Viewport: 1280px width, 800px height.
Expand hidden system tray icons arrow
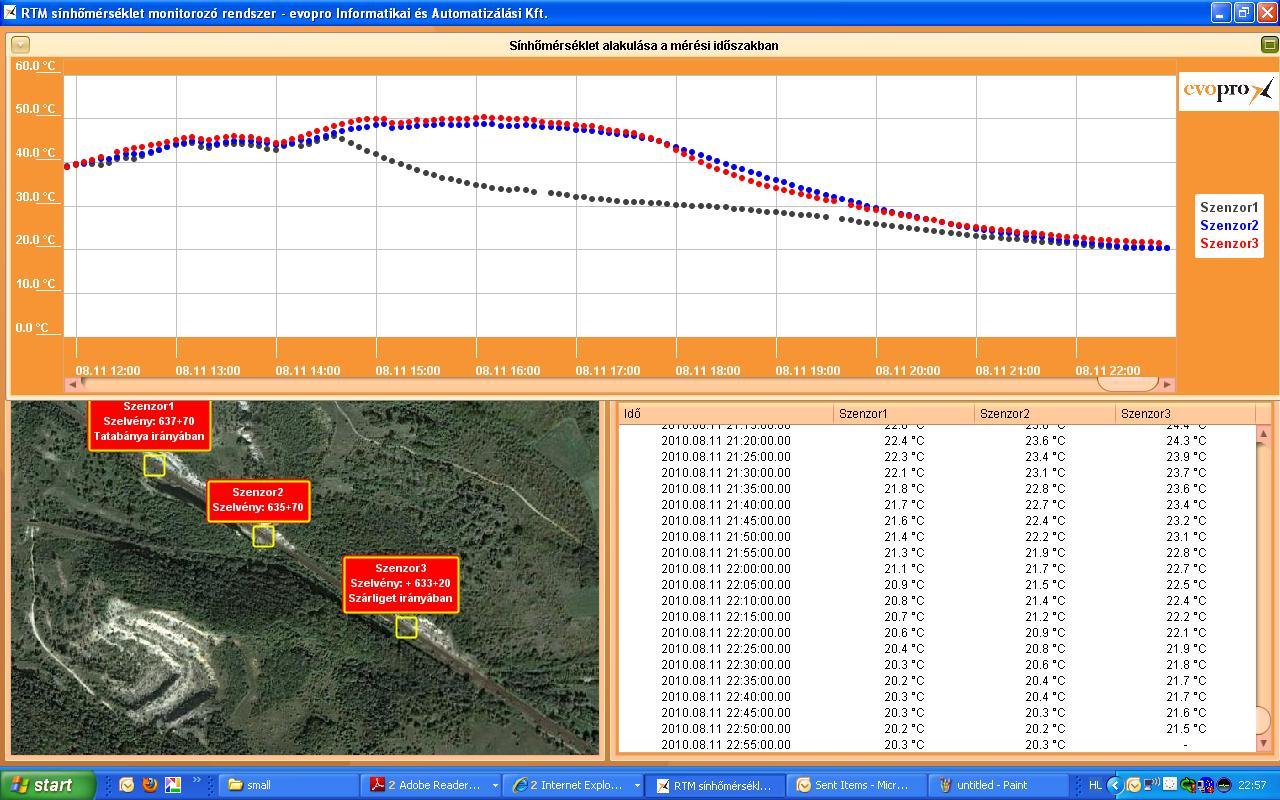[1115, 785]
